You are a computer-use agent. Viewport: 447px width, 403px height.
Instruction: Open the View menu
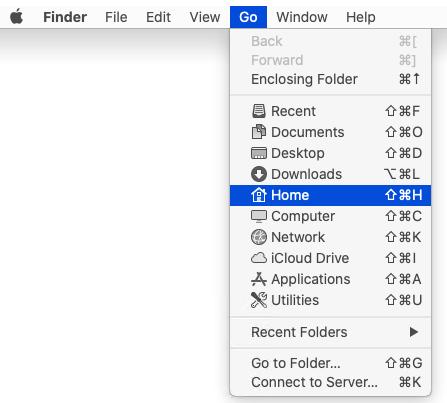[205, 17]
